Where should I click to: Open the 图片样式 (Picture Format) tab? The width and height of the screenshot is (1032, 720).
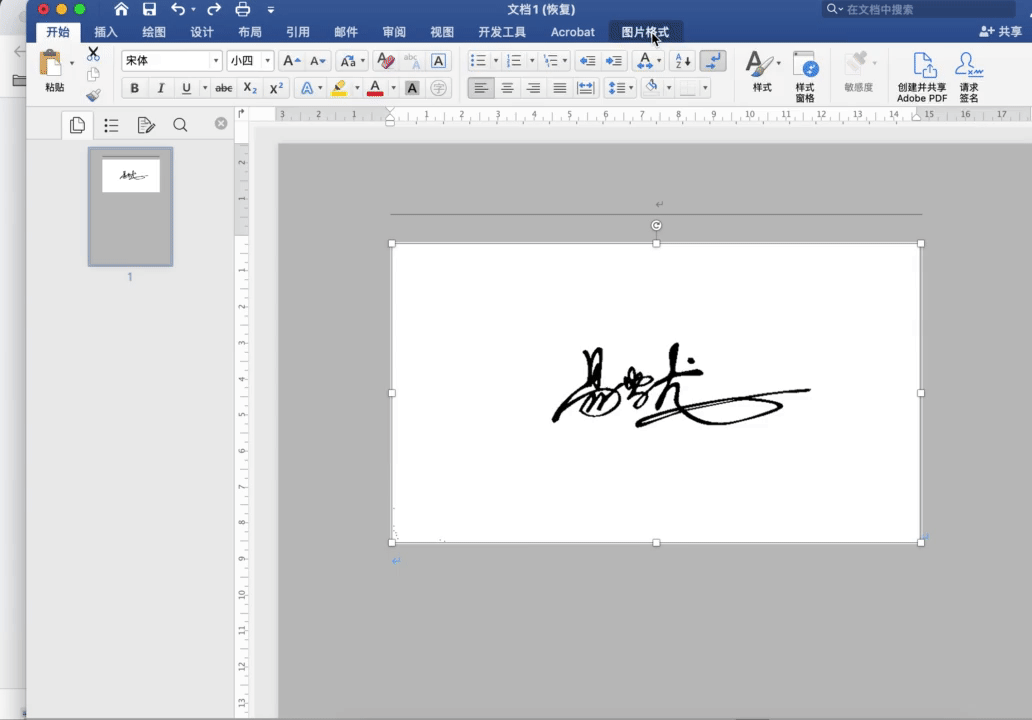point(645,32)
